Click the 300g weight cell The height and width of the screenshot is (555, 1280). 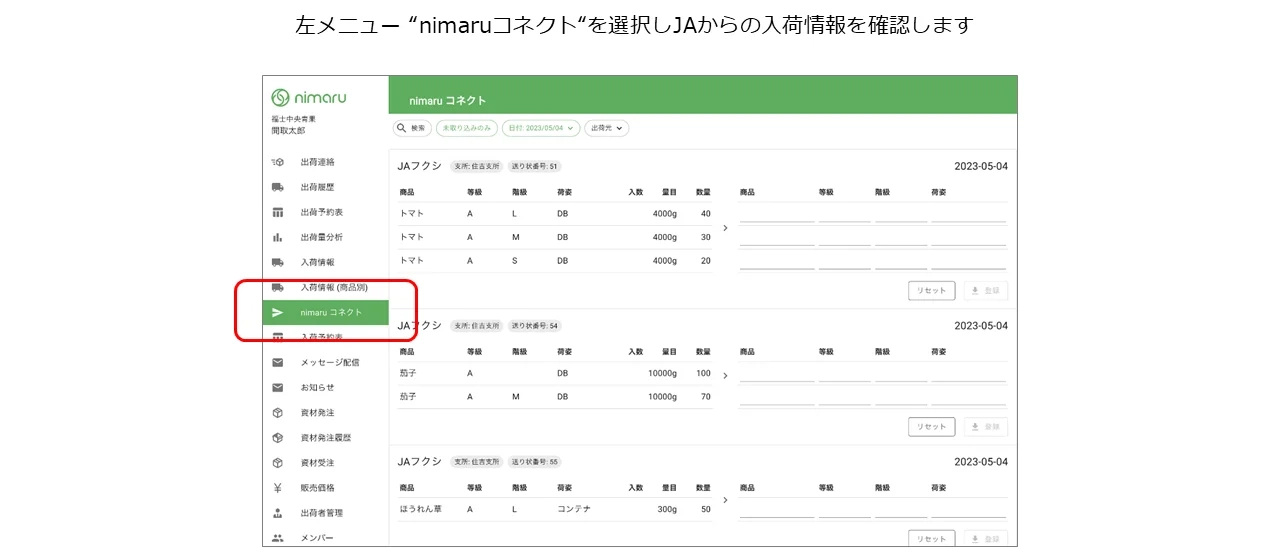(666, 509)
